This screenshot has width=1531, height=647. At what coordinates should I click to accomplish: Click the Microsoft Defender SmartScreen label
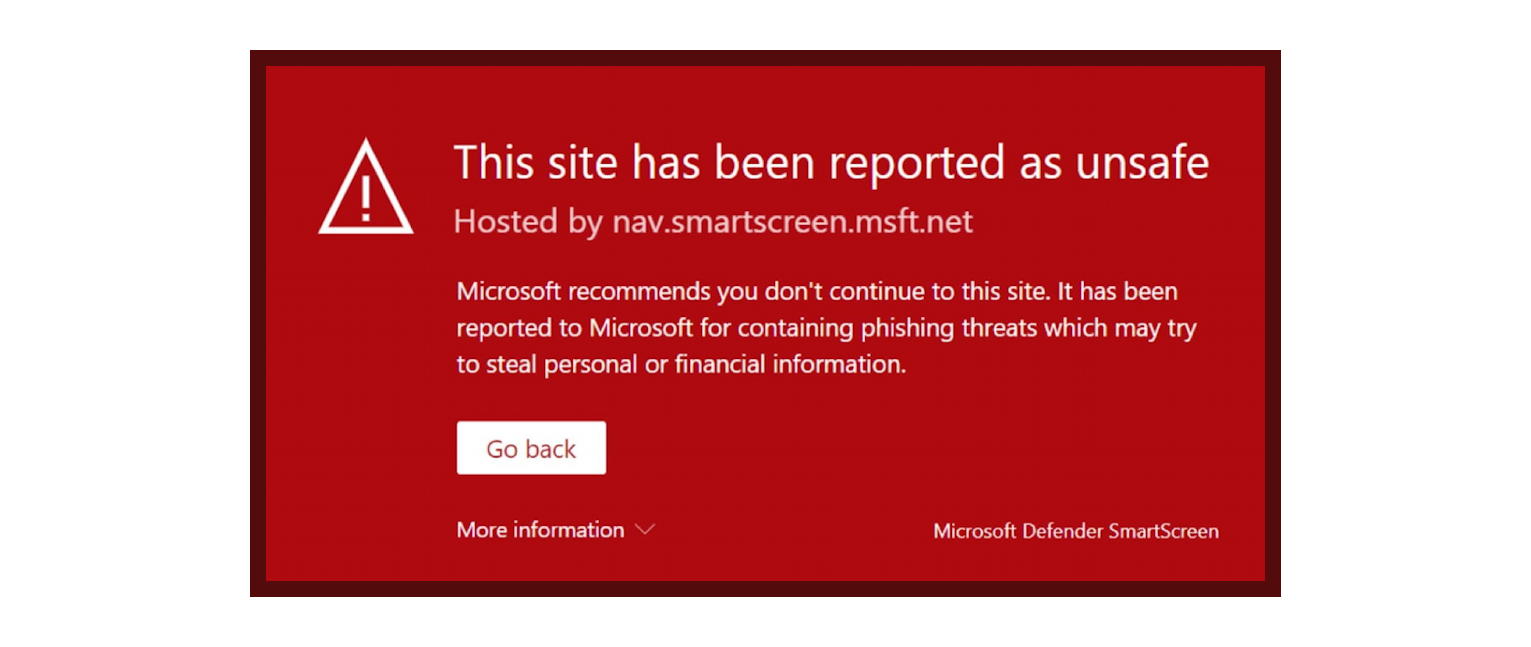[x=1074, y=531]
